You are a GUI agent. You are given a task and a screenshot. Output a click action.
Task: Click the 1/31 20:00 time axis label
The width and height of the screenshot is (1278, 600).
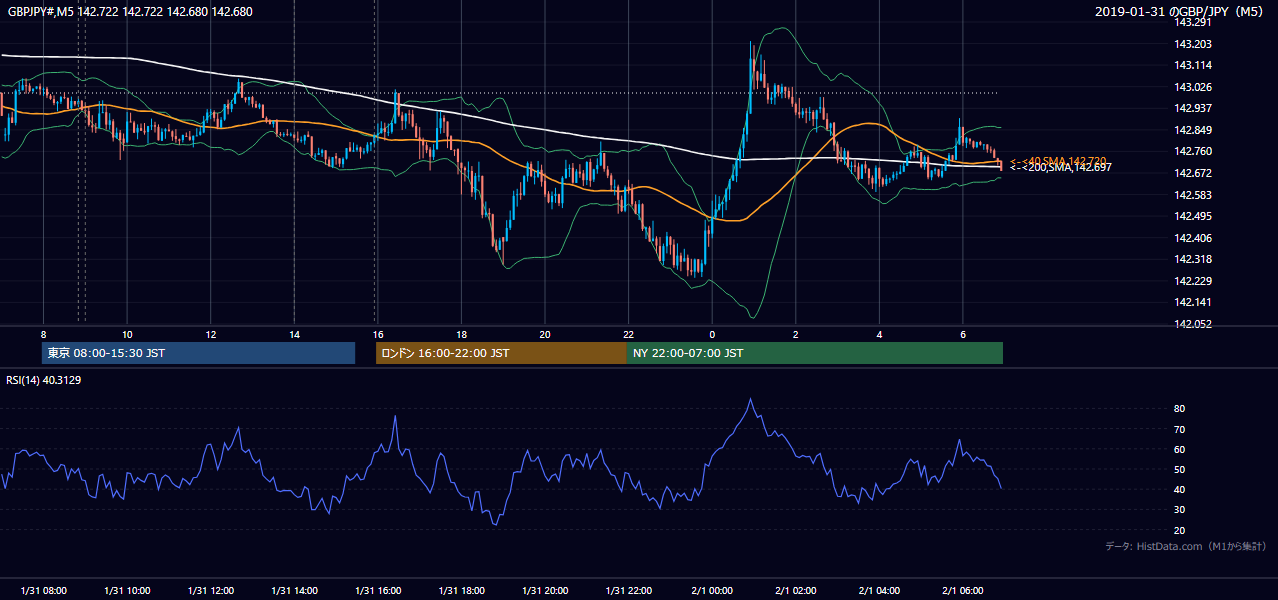click(544, 591)
